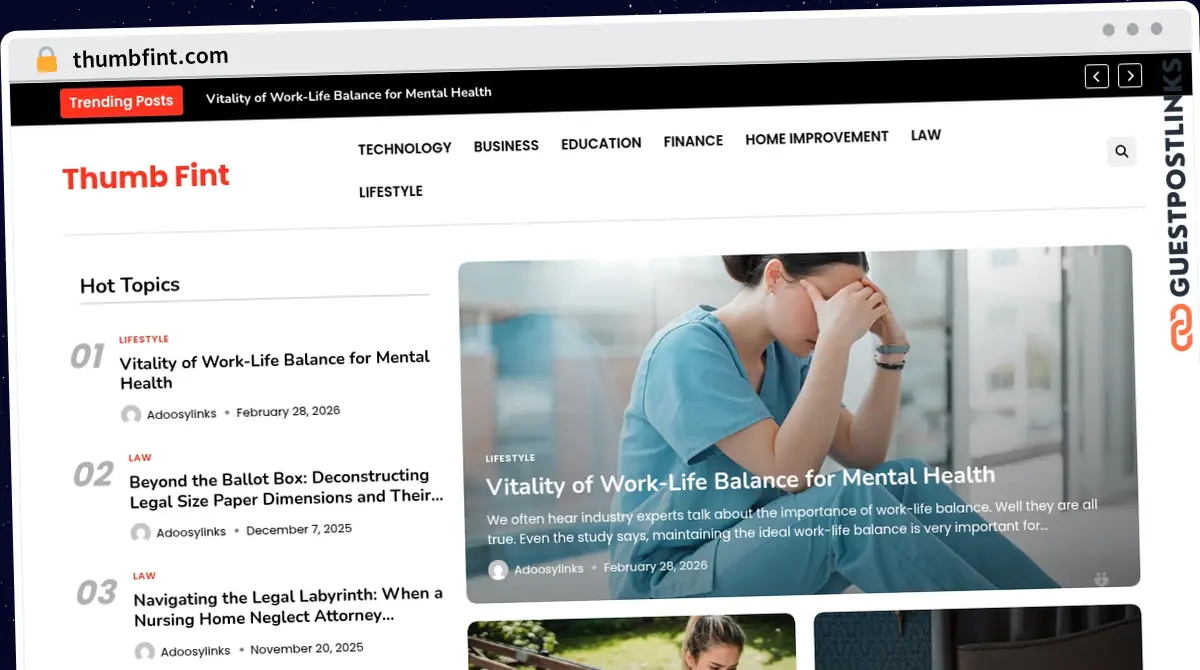Click Adoosylinks avatar under Hot Topic 01
This screenshot has width=1200, height=670.
[131, 414]
